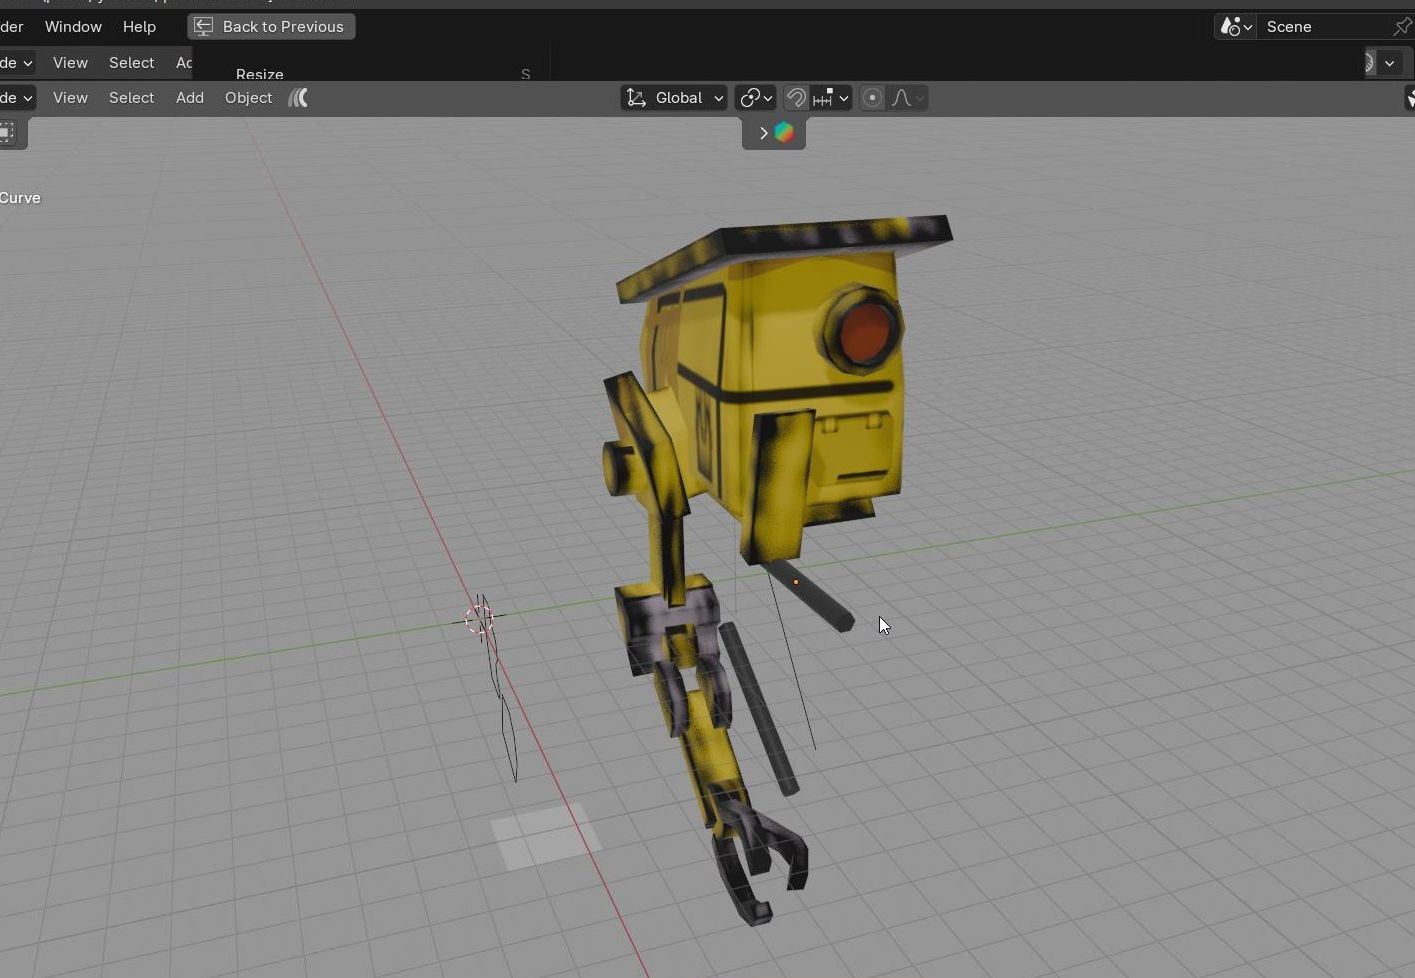Click the 3D cursor in the viewport
Image resolution: width=1415 pixels, height=978 pixels.
pos(479,620)
